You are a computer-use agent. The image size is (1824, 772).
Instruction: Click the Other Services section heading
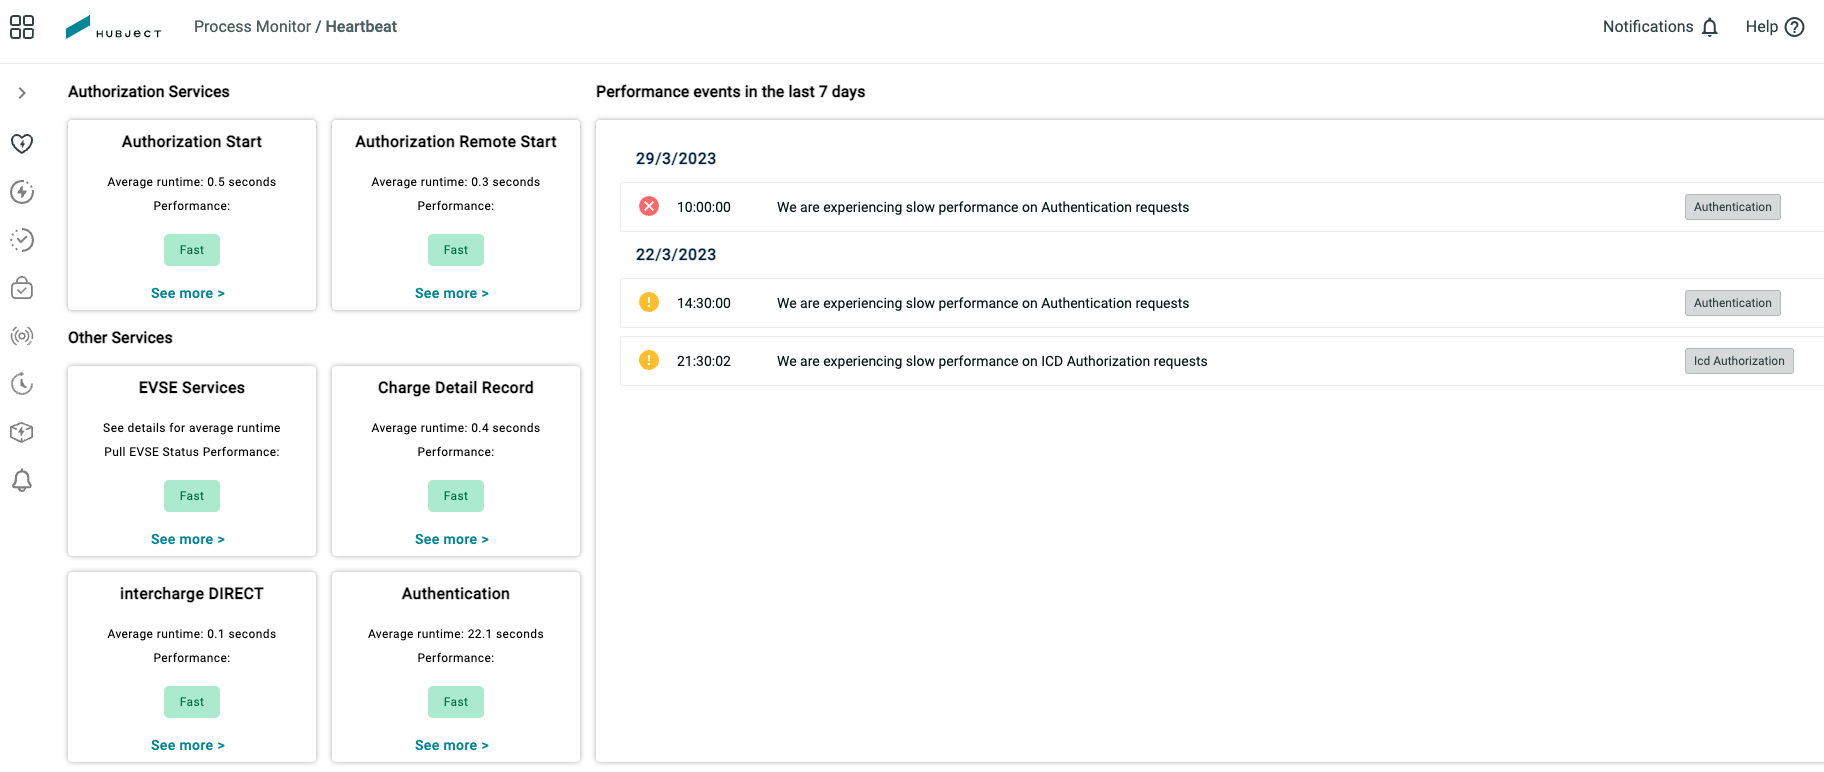[x=120, y=338]
